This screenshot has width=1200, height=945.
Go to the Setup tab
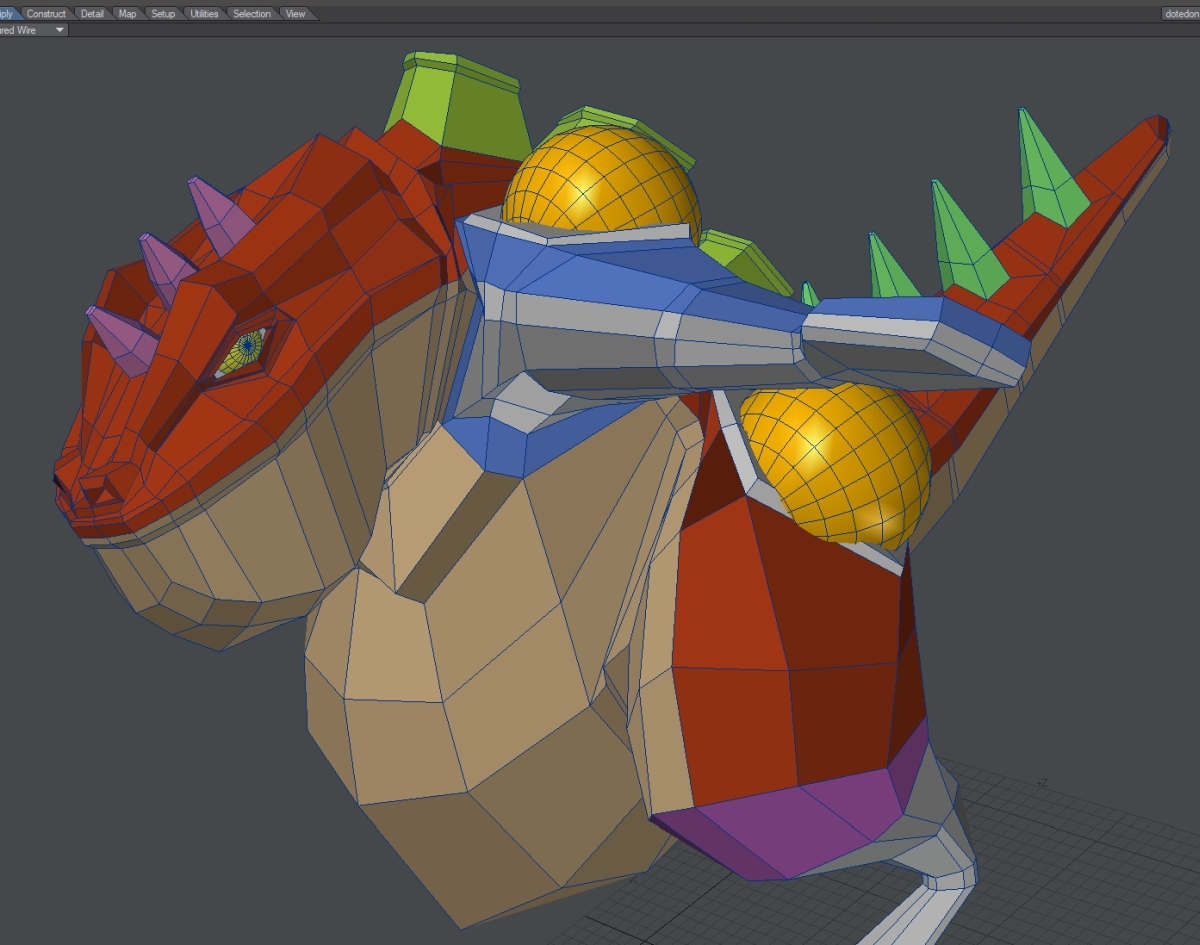pyautogui.click(x=162, y=14)
